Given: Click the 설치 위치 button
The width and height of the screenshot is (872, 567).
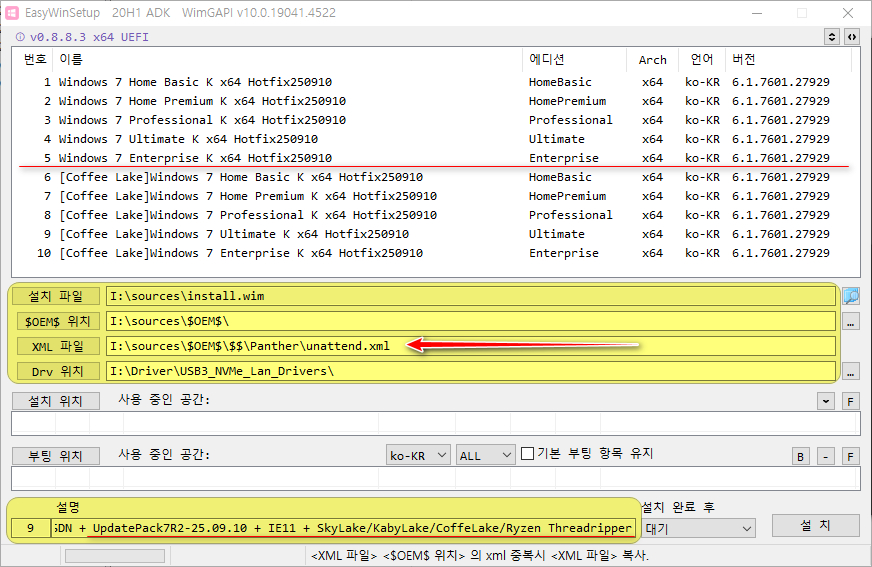Looking at the screenshot, I should tap(56, 401).
